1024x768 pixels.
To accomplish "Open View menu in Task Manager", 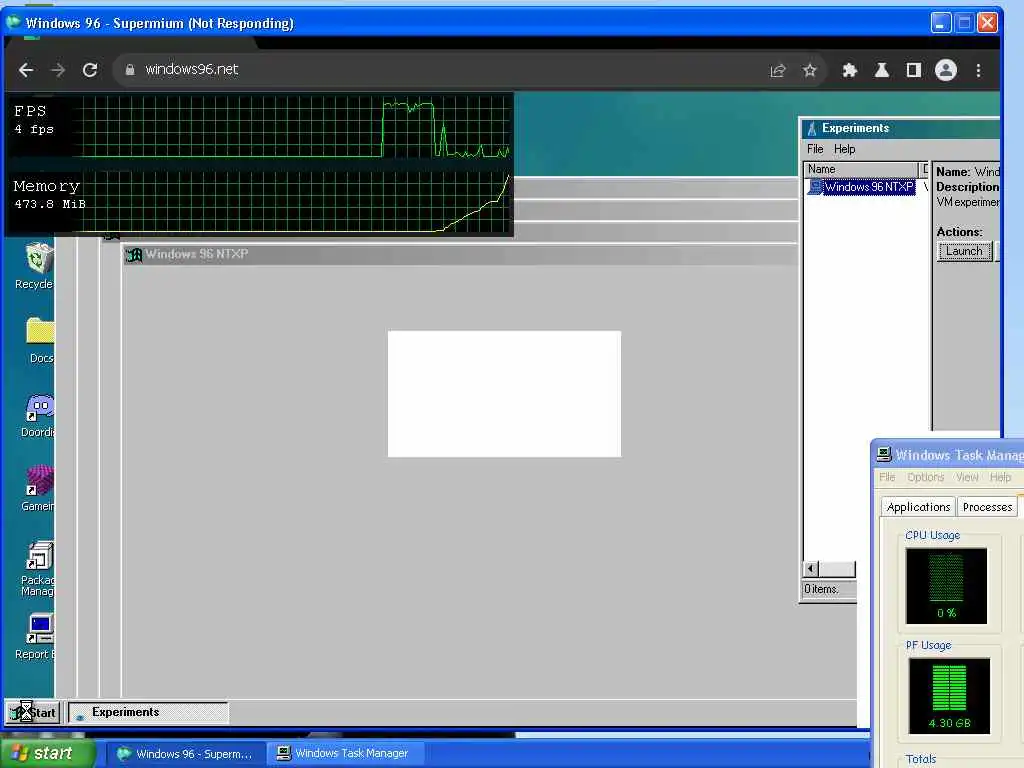I will 967,477.
